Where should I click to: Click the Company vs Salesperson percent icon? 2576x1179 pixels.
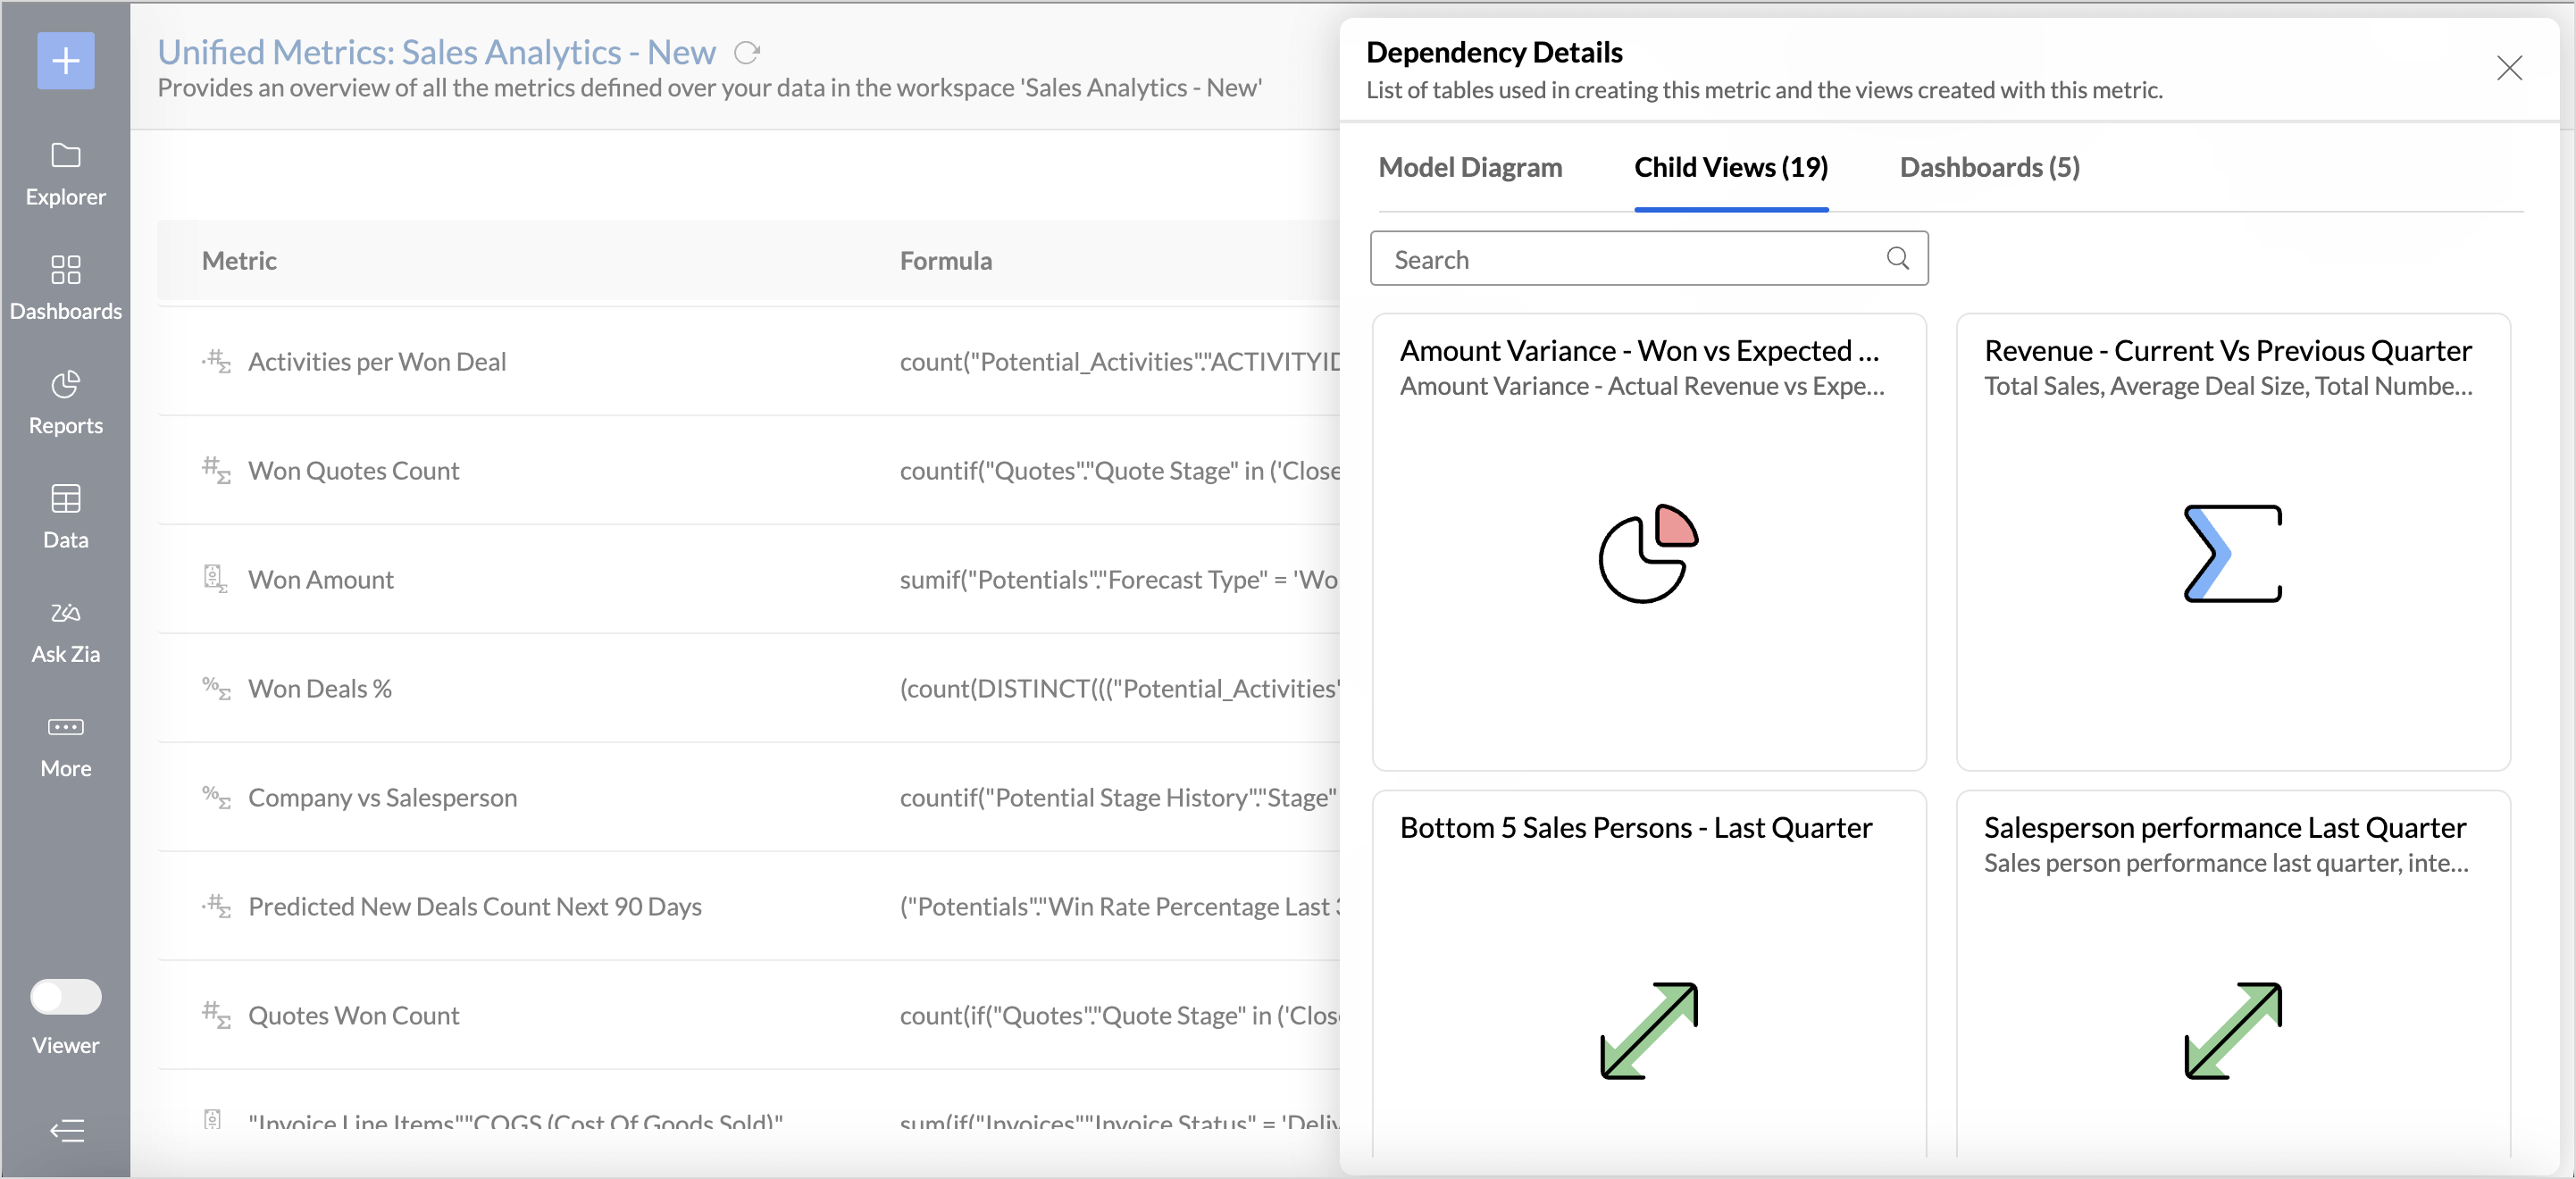[x=216, y=797]
